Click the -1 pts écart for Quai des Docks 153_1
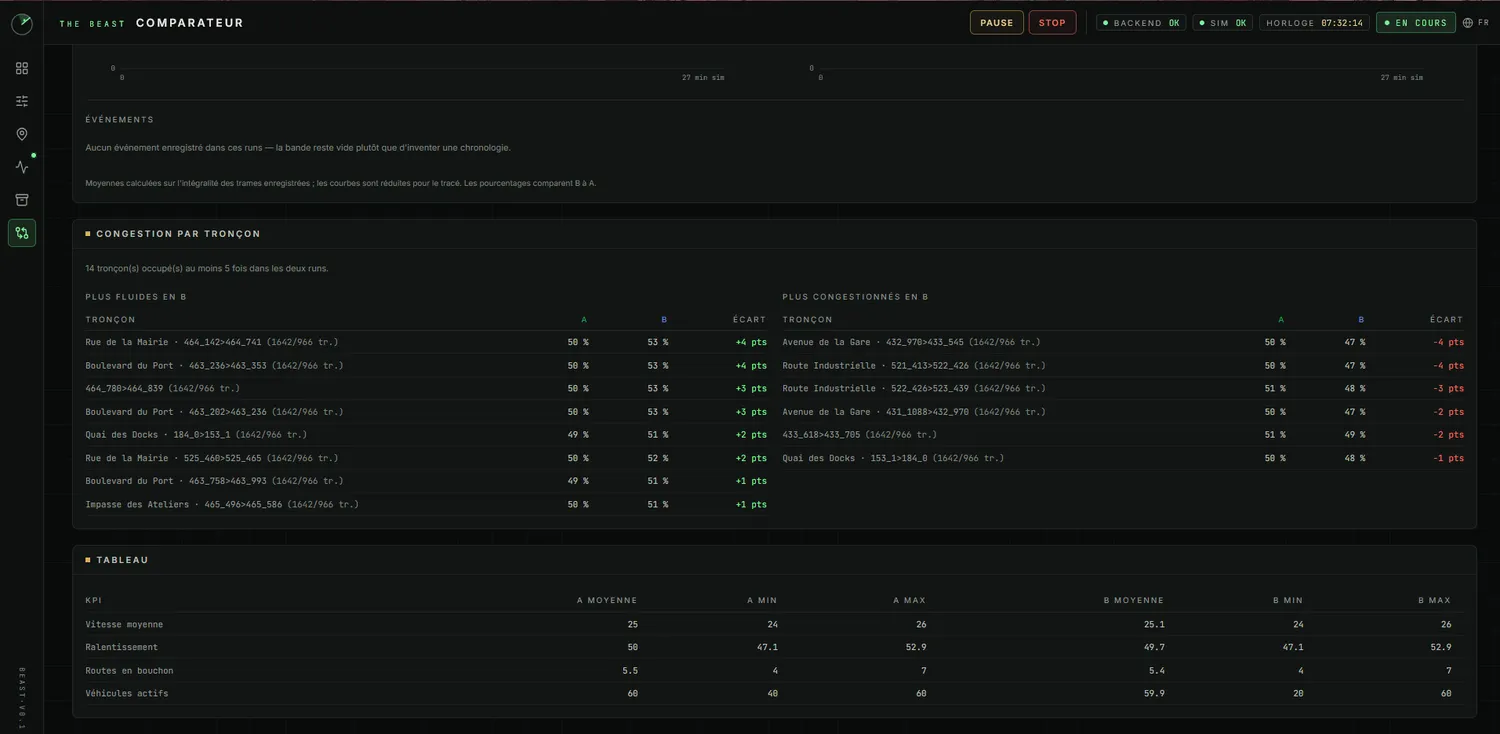The width and height of the screenshot is (1500, 734). point(1448,458)
